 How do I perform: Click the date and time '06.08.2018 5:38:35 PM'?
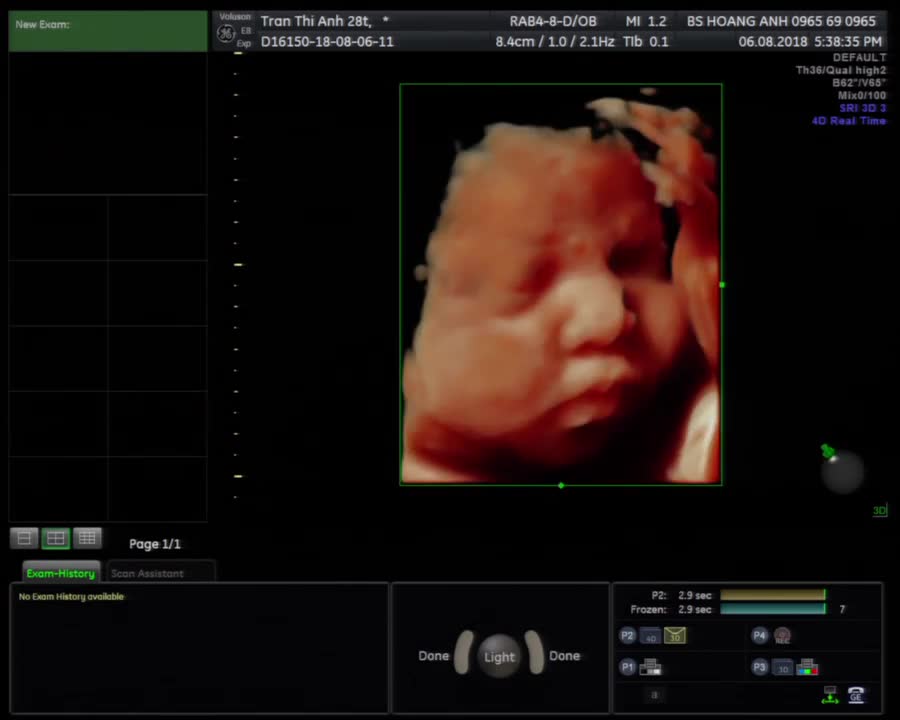pos(810,42)
